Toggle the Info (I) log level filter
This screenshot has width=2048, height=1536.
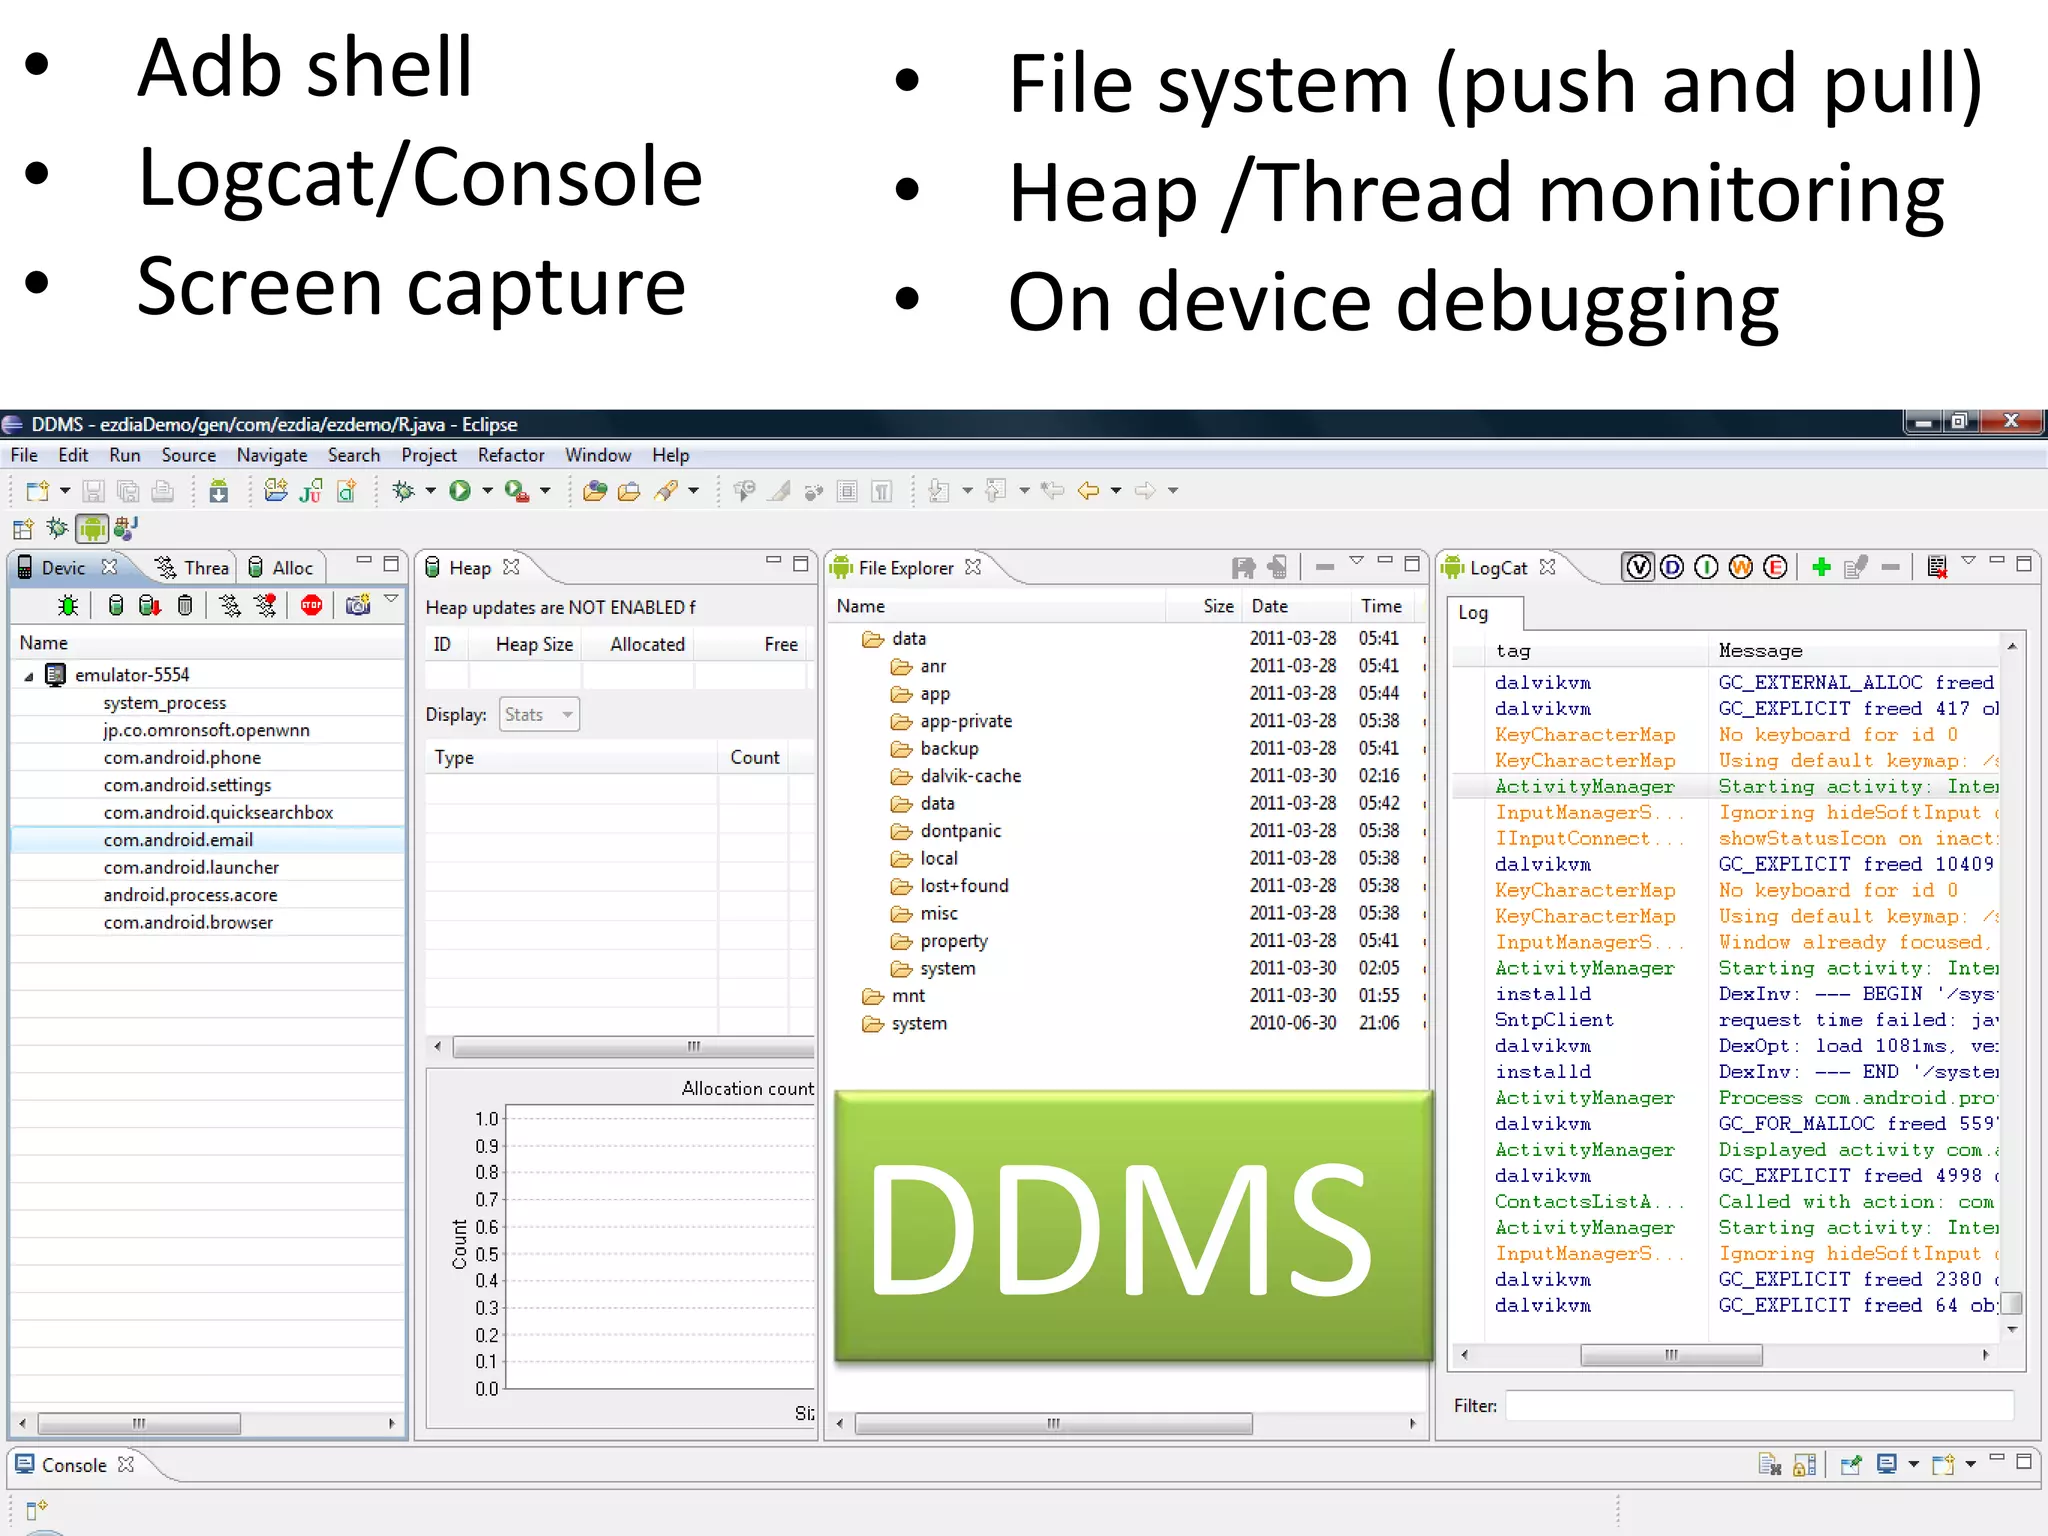(1707, 568)
